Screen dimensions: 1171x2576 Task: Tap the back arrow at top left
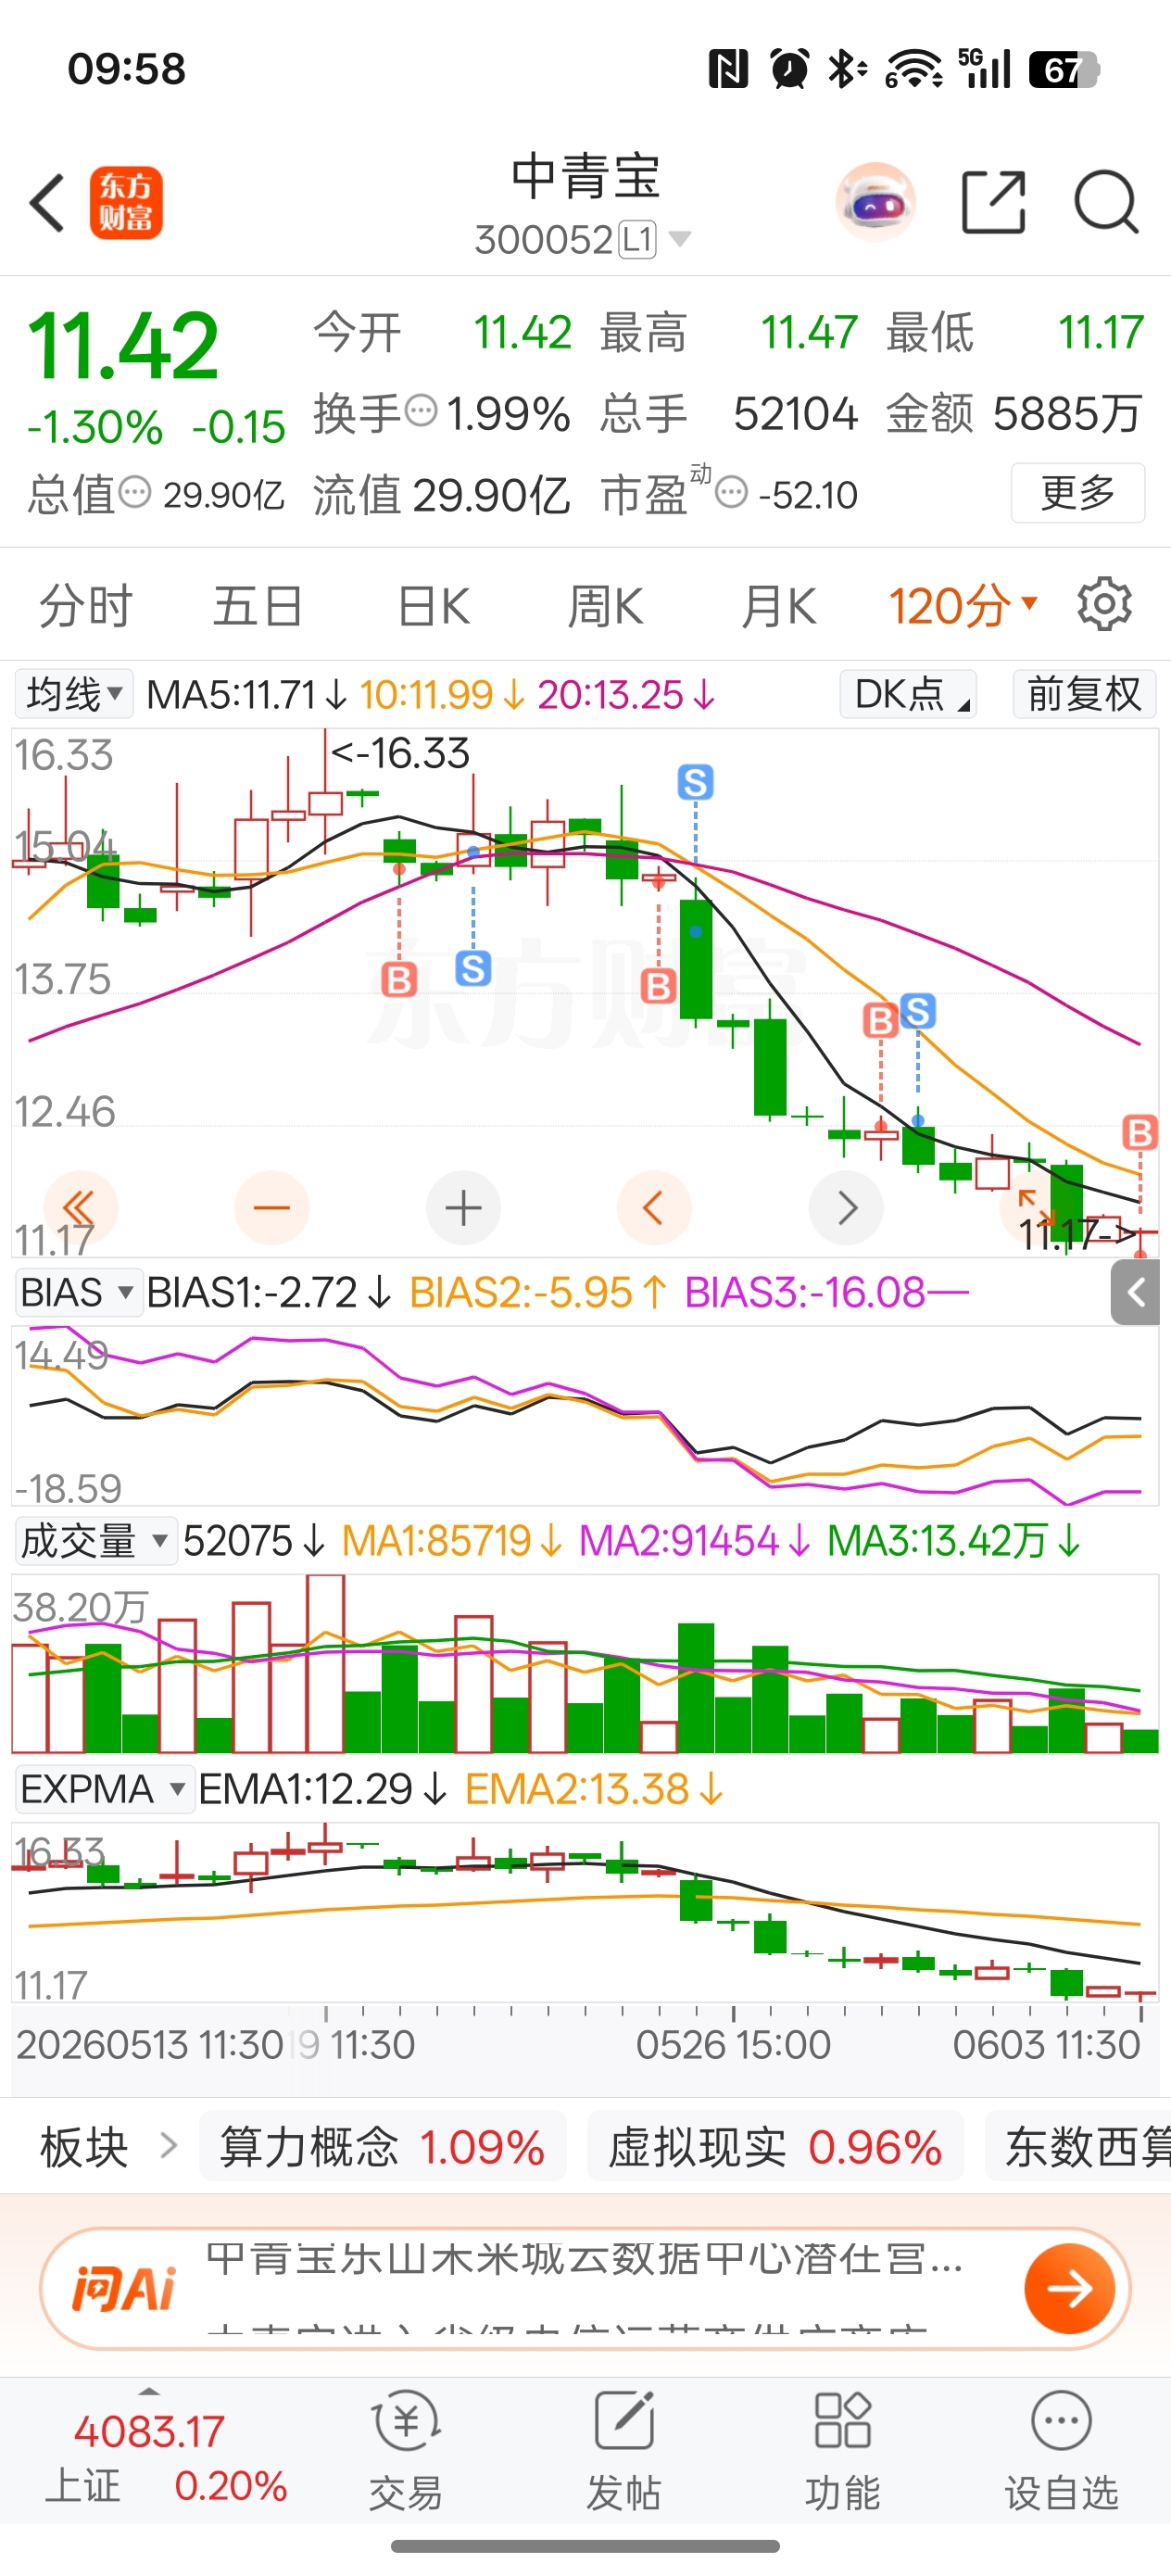47,203
